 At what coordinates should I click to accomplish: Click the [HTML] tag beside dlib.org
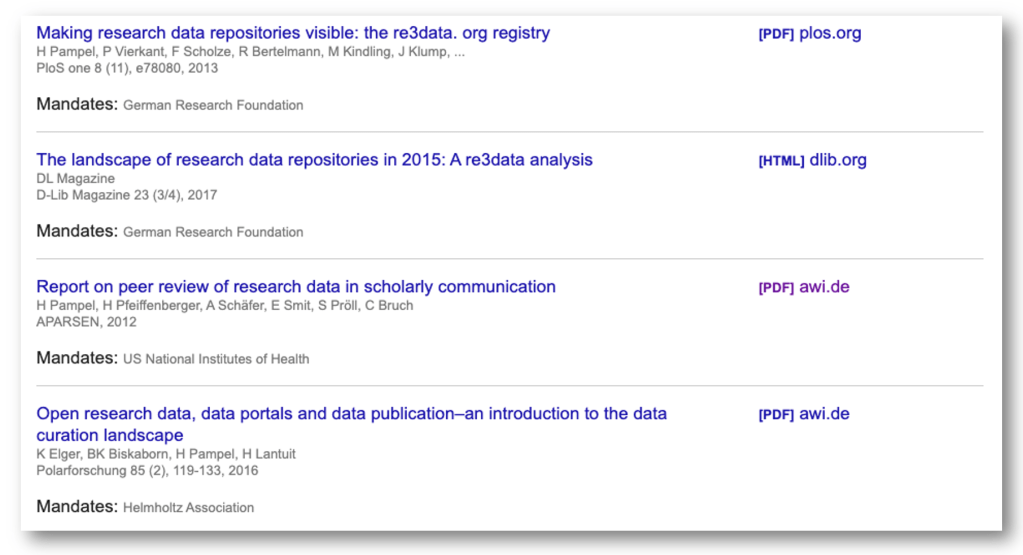(781, 161)
